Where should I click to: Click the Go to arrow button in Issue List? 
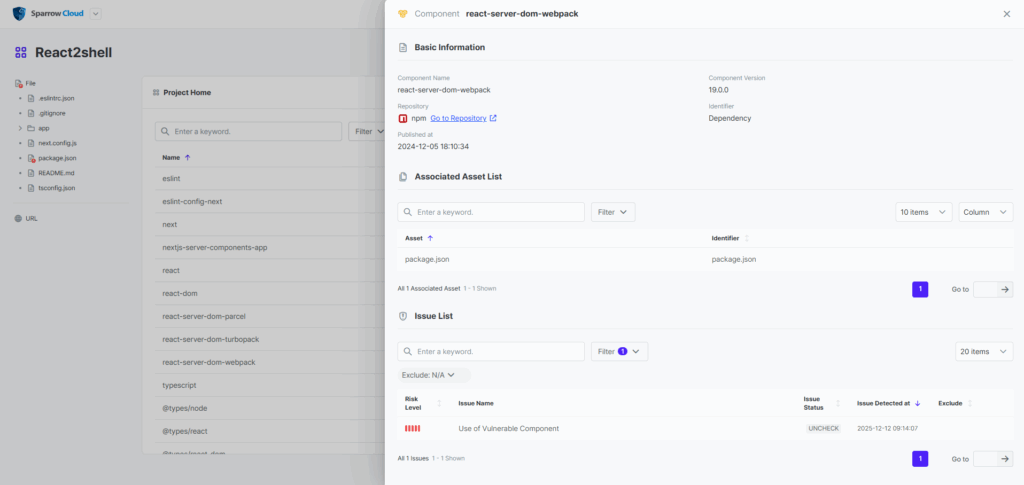click(992, 458)
